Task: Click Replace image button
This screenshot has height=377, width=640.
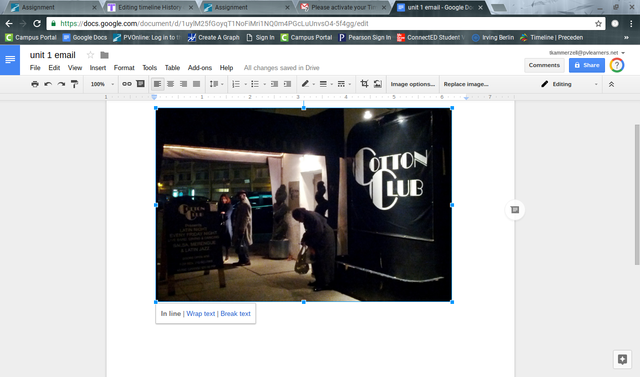Action: point(466,84)
